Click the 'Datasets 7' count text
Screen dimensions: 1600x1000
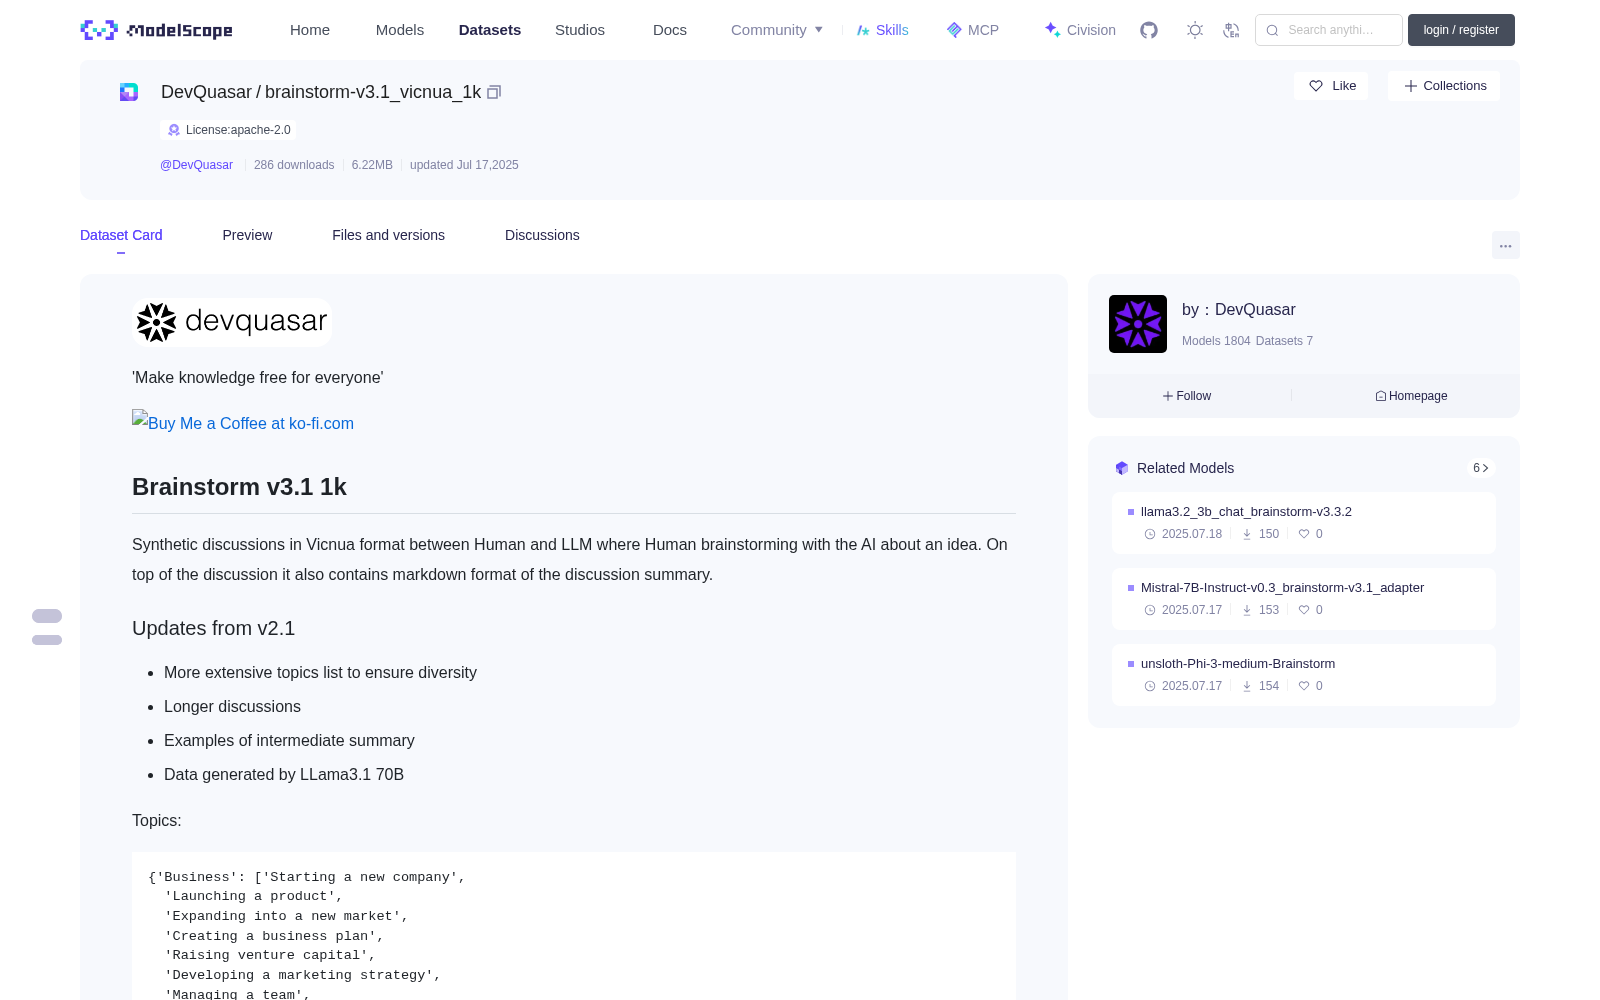[1284, 341]
